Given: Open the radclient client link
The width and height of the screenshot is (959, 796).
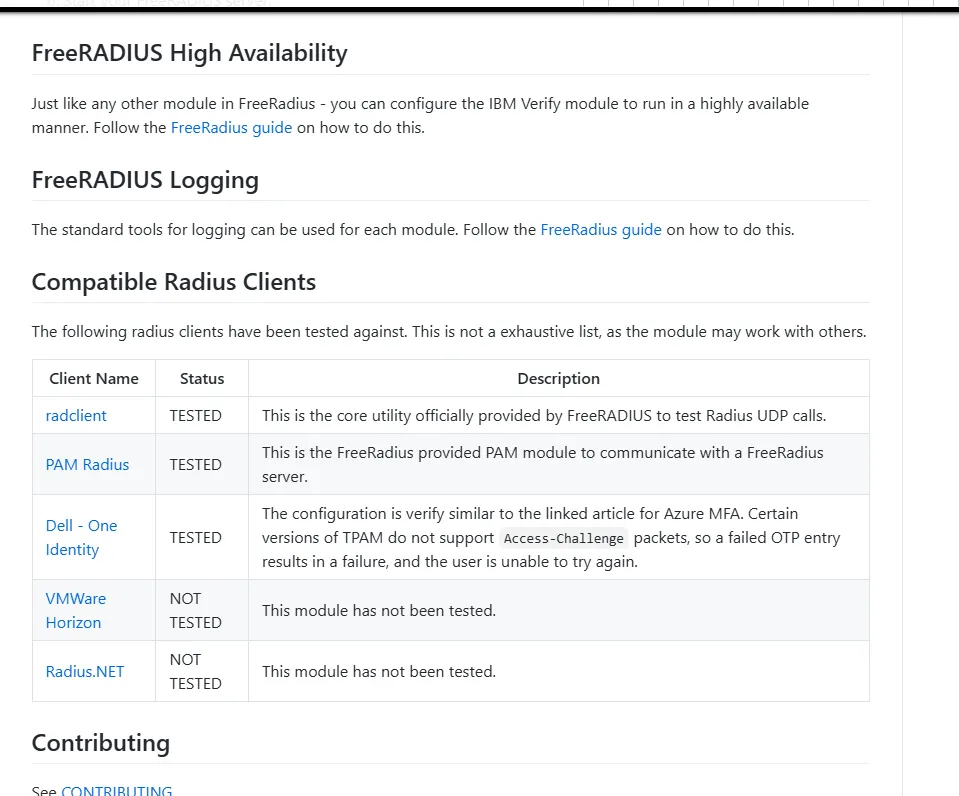Looking at the screenshot, I should [x=76, y=415].
